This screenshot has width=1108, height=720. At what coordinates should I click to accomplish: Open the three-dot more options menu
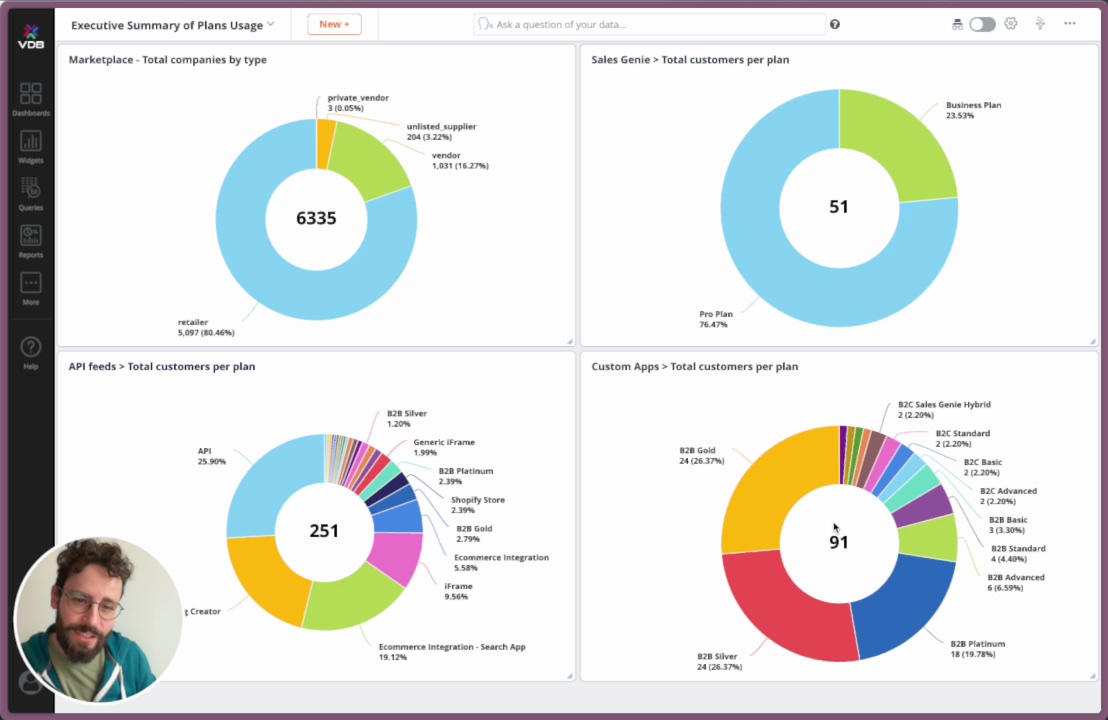[x=1070, y=23]
